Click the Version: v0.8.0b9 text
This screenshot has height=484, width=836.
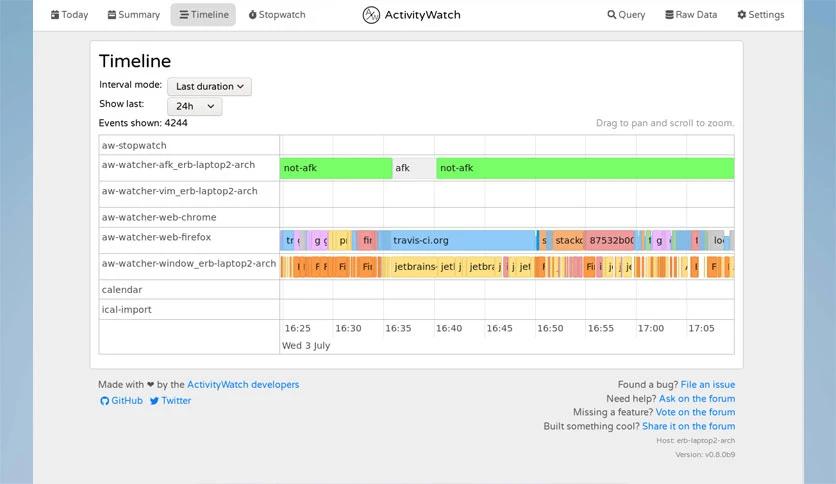pos(705,455)
